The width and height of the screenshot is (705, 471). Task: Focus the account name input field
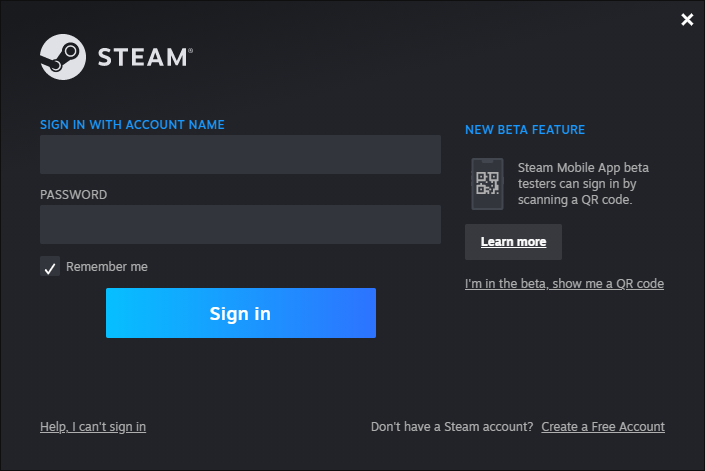point(240,154)
